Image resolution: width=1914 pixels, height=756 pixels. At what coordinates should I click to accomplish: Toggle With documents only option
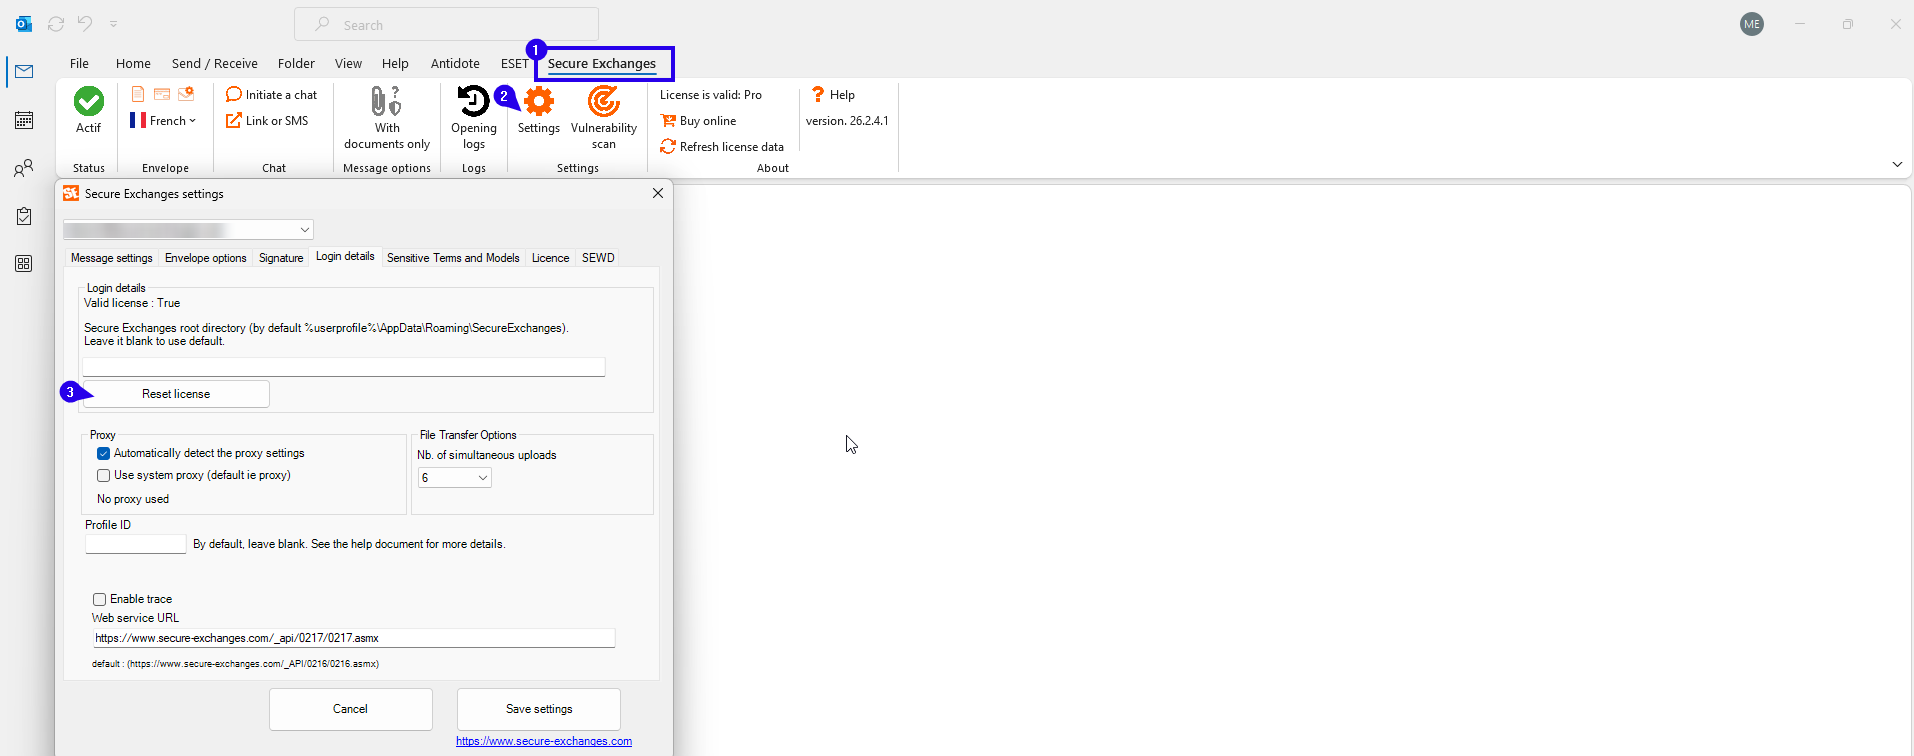click(x=387, y=118)
